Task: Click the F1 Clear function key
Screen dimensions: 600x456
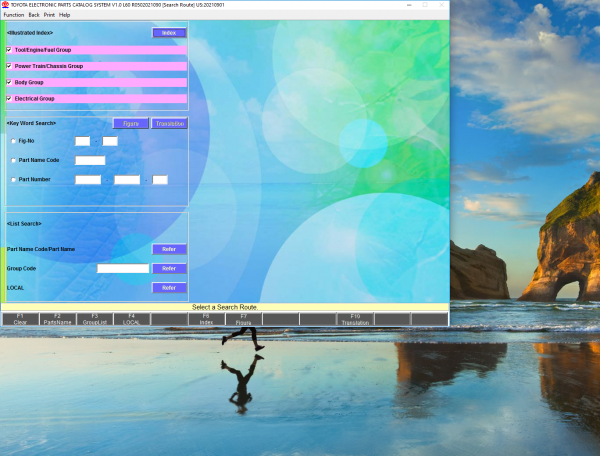Action: (x=21, y=319)
